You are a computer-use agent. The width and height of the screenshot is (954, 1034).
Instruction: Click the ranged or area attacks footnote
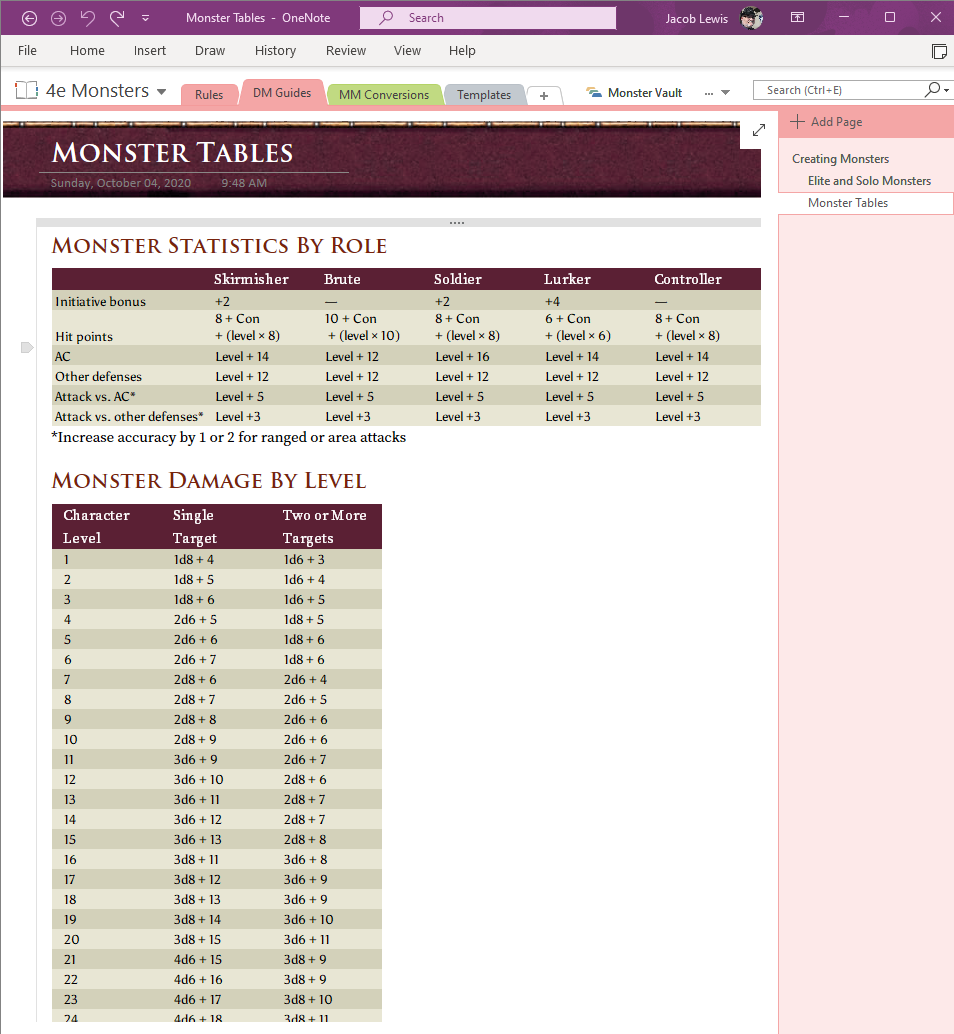click(x=228, y=437)
